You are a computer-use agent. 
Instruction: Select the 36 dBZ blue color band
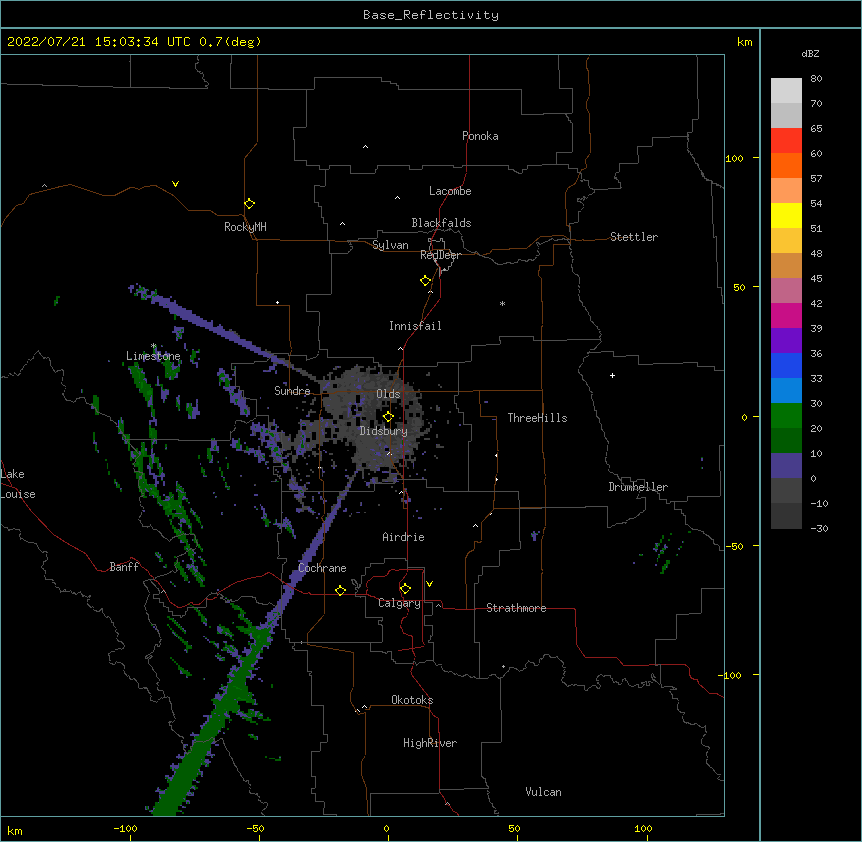click(786, 365)
